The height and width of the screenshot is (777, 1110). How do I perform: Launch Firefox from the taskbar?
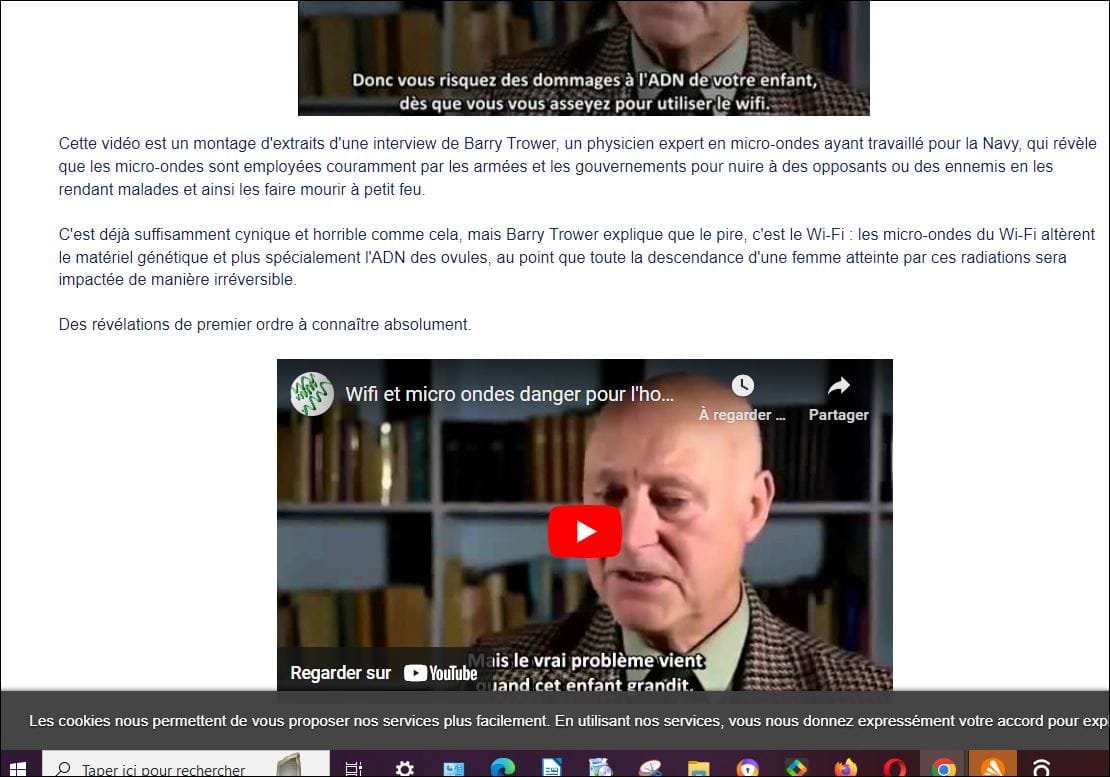(x=845, y=768)
